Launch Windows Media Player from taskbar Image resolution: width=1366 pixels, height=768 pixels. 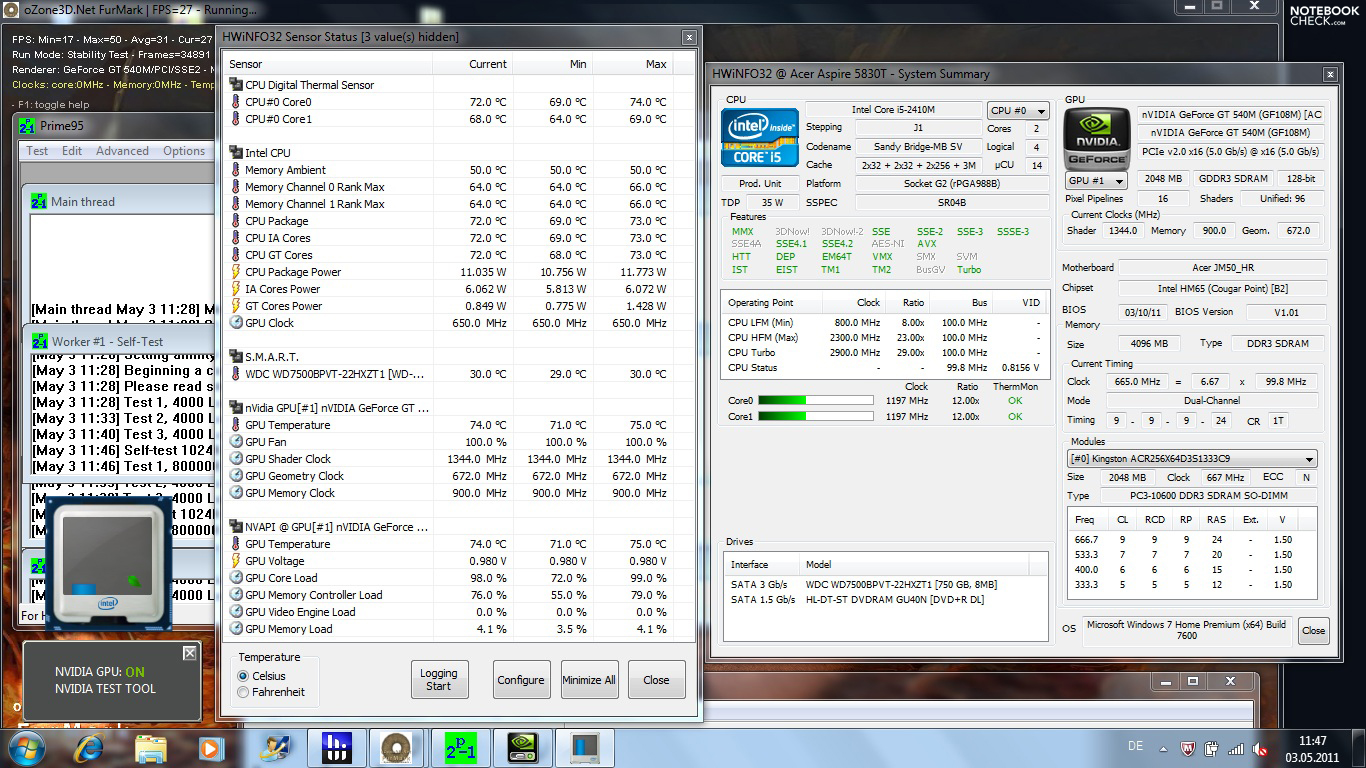pos(210,747)
